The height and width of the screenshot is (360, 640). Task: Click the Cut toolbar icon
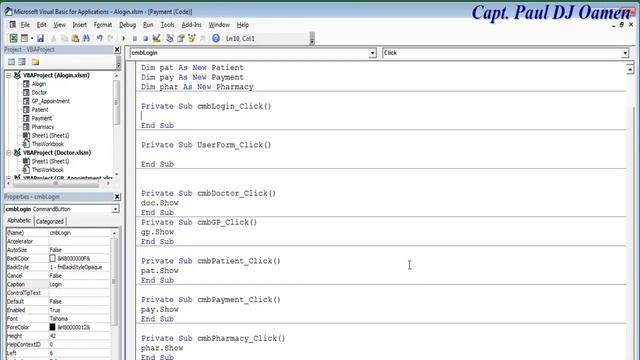[53, 38]
